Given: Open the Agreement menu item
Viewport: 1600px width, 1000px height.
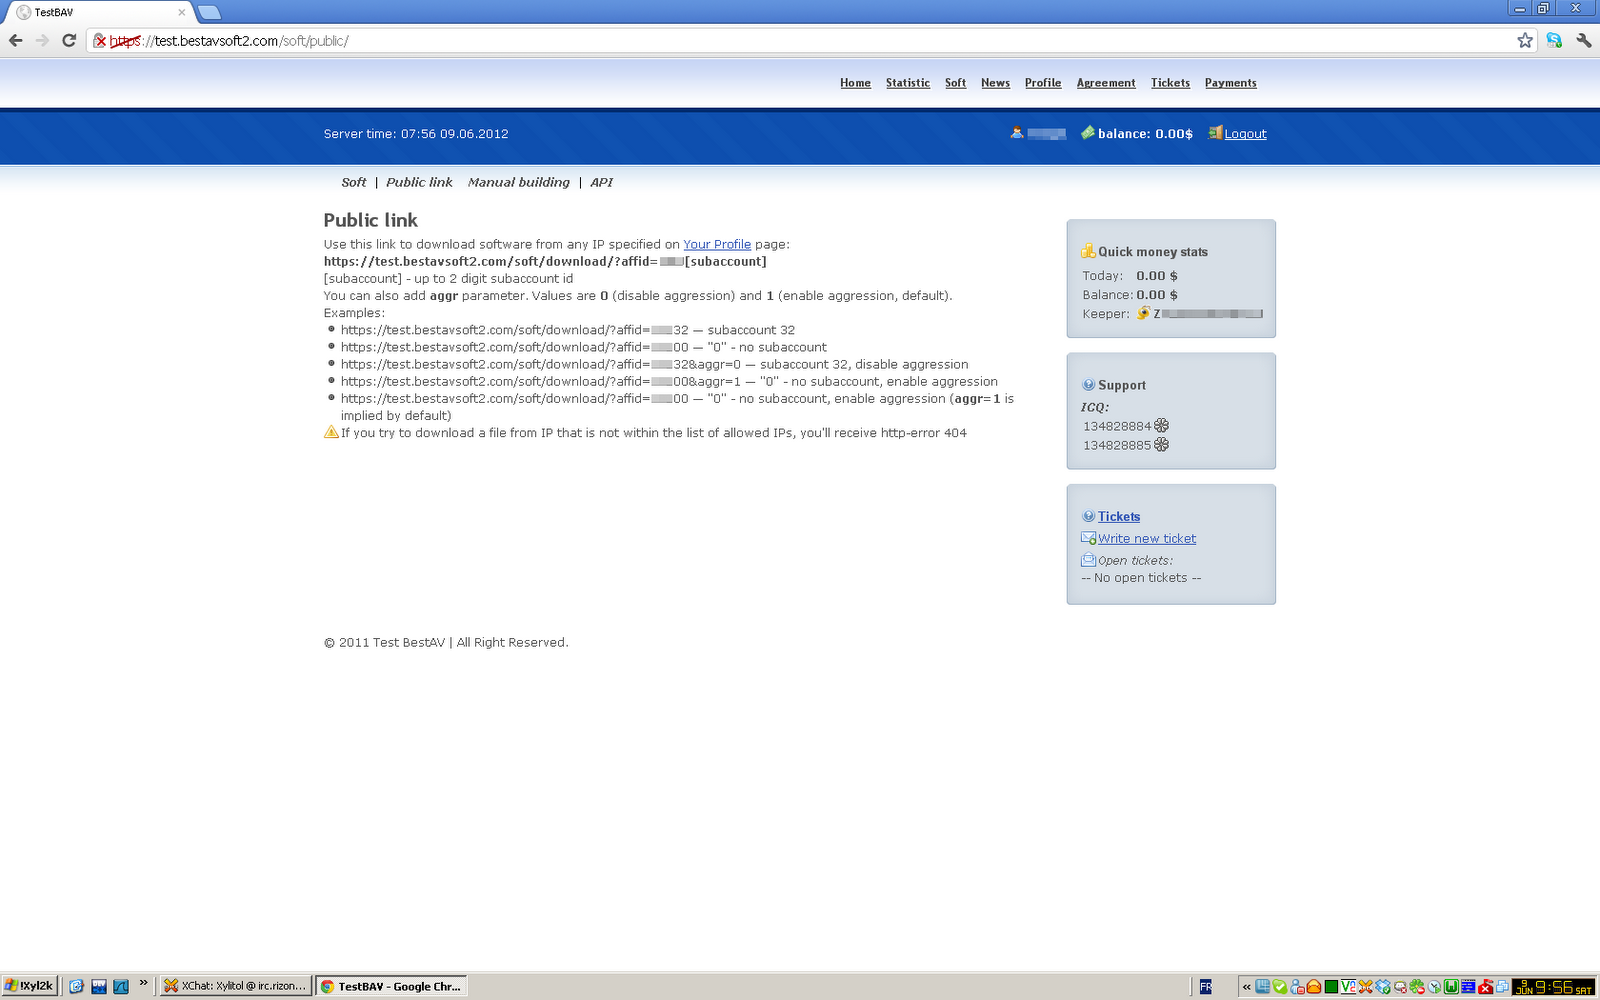Looking at the screenshot, I should 1106,83.
